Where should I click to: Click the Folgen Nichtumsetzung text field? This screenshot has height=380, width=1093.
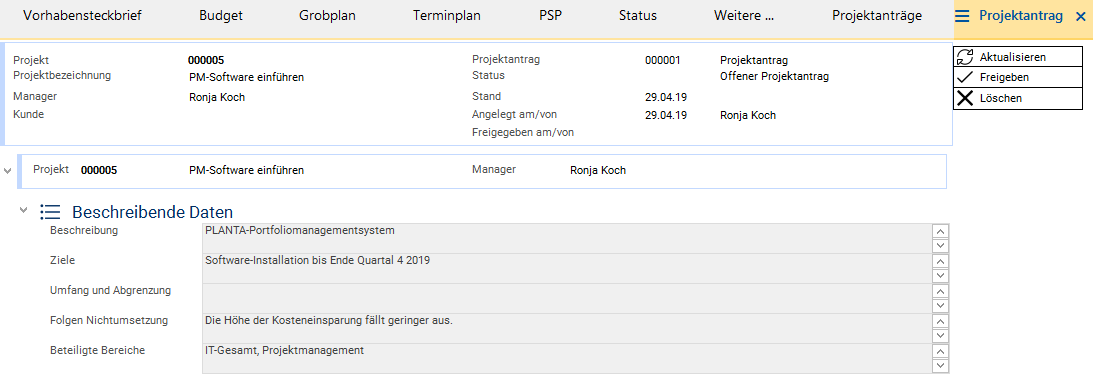[x=566, y=328]
